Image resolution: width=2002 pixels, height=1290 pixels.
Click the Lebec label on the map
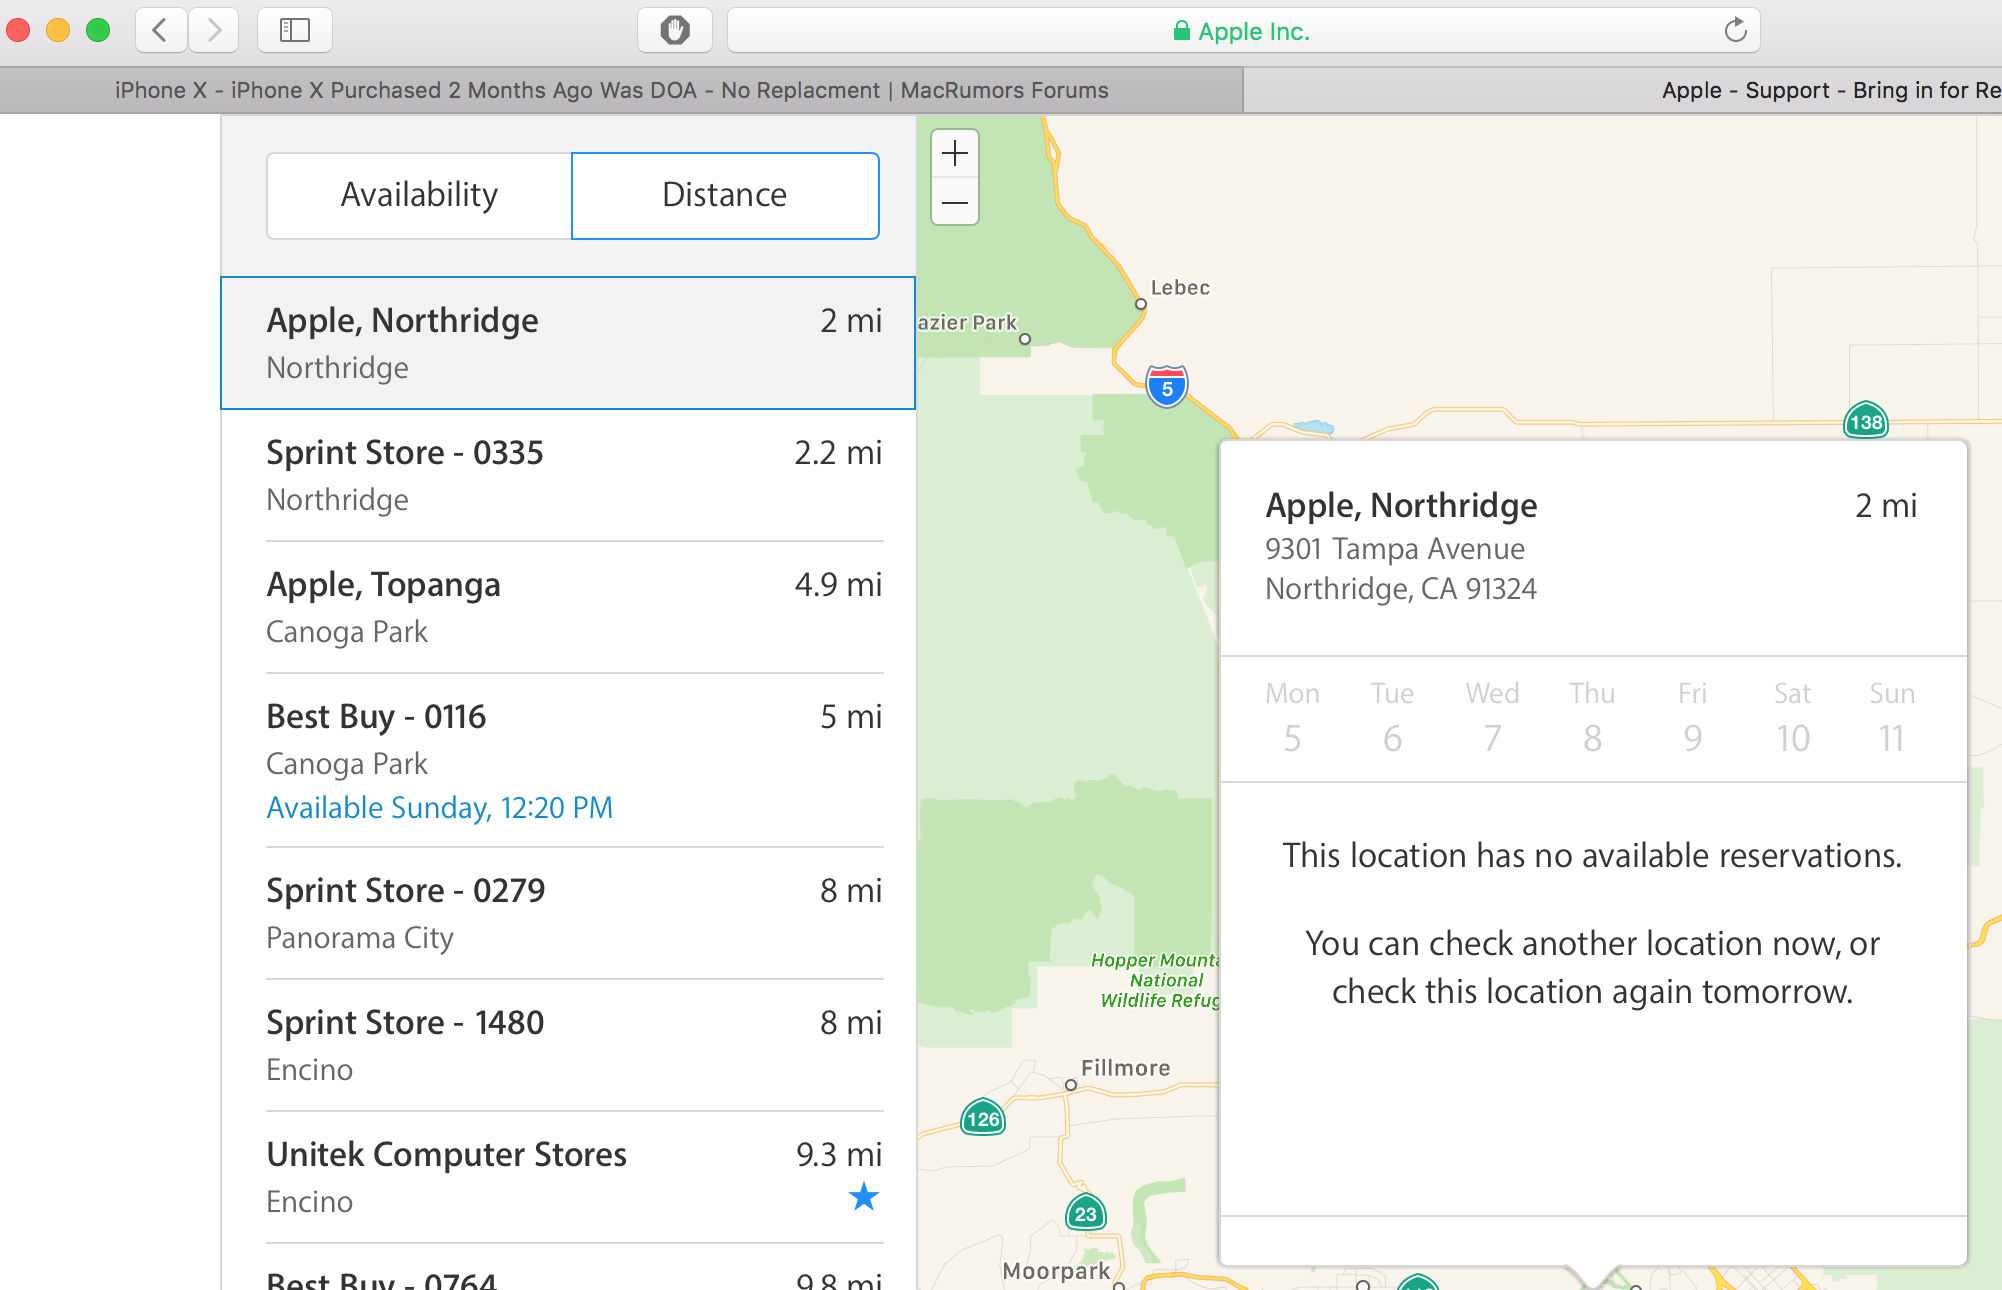pos(1180,288)
